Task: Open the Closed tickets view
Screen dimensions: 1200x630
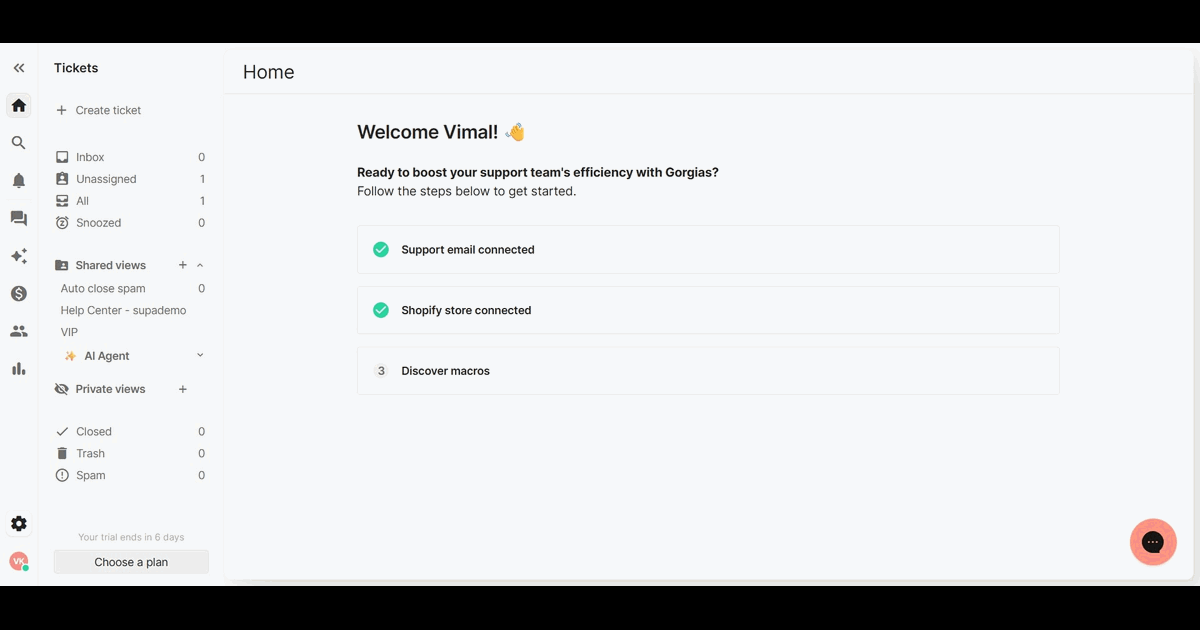Action: coord(131,432)
